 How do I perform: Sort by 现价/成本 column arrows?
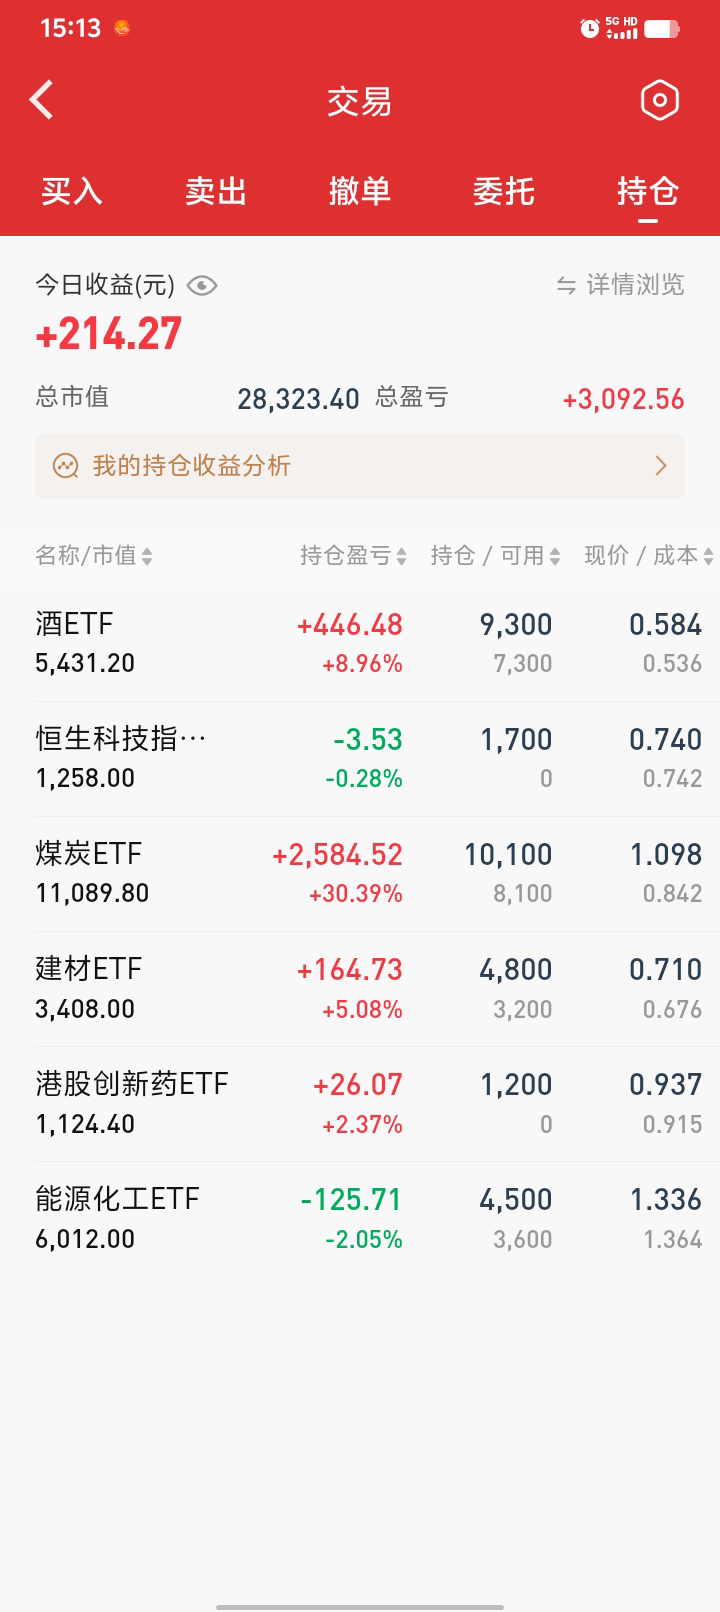[708, 556]
